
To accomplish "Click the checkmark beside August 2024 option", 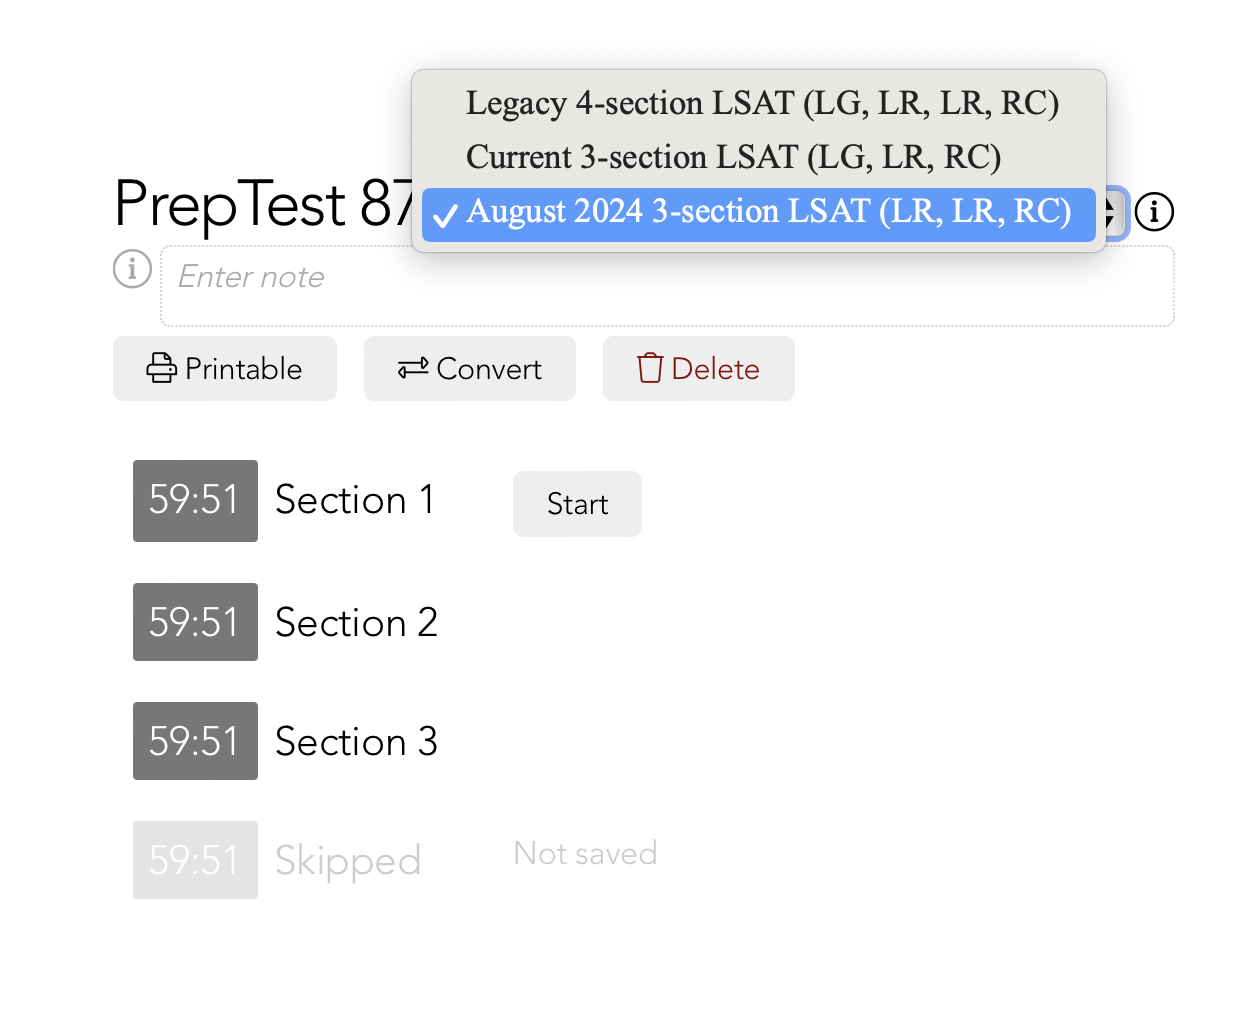I will (x=445, y=213).
